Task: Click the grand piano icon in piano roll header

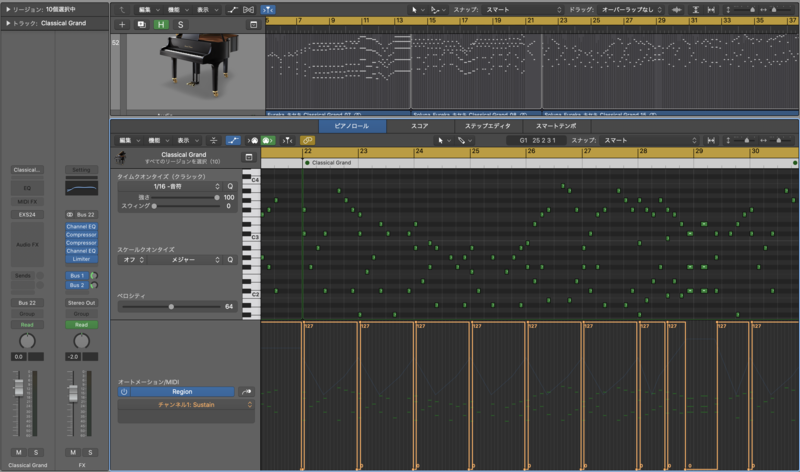Action: click(x=121, y=158)
